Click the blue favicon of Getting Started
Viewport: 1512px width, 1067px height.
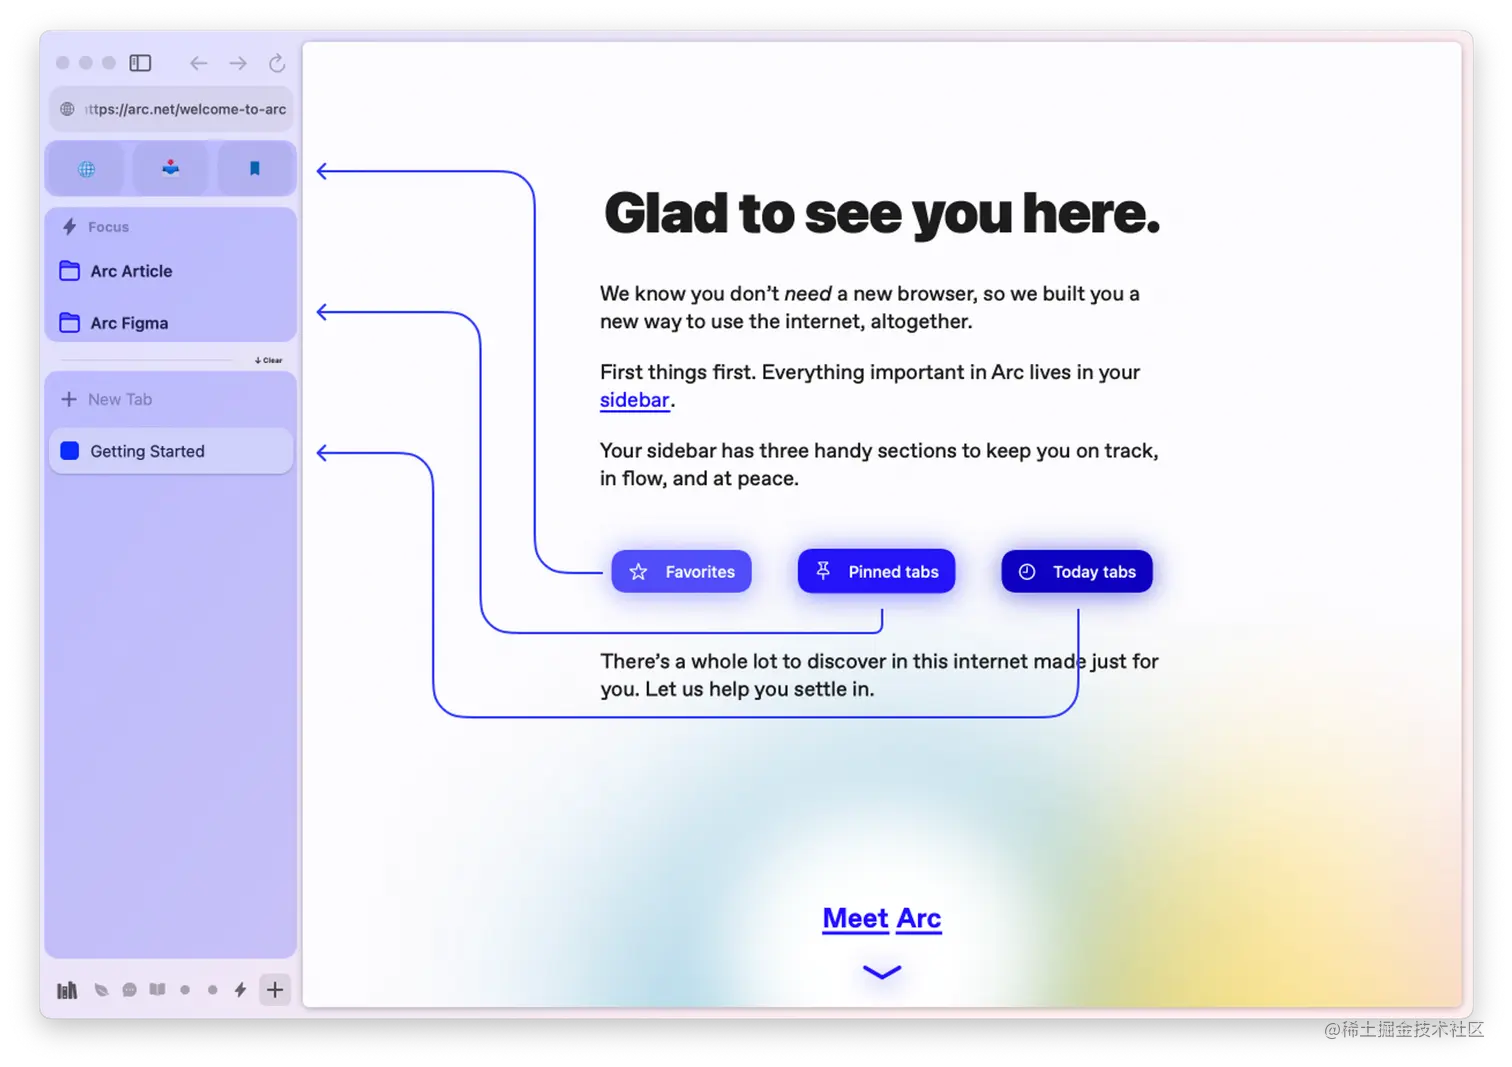[x=69, y=451]
